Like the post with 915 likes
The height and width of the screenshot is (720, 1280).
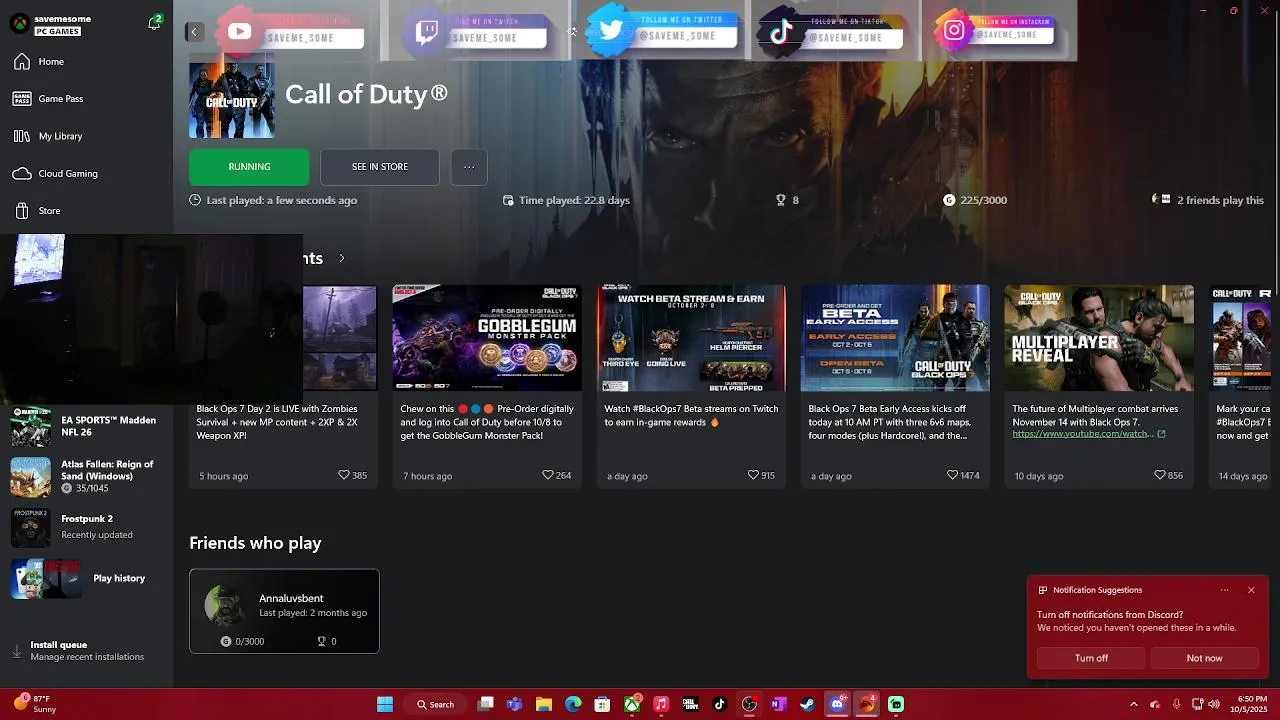coord(753,475)
